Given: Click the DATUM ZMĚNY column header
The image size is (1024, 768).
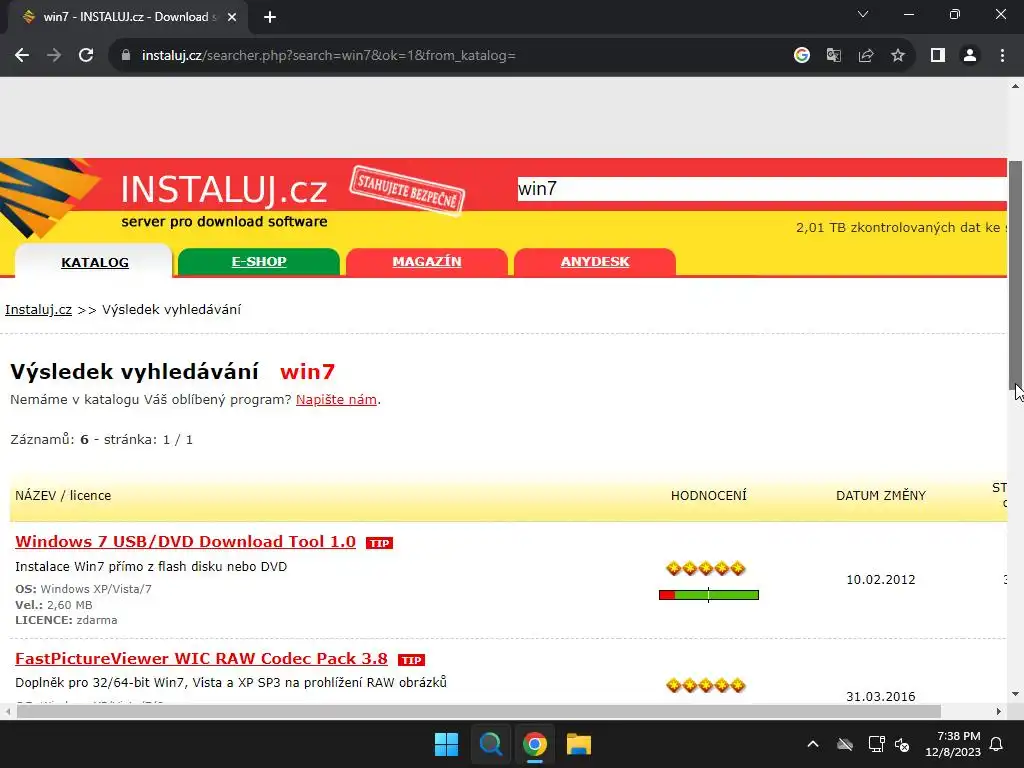Looking at the screenshot, I should [881, 496].
